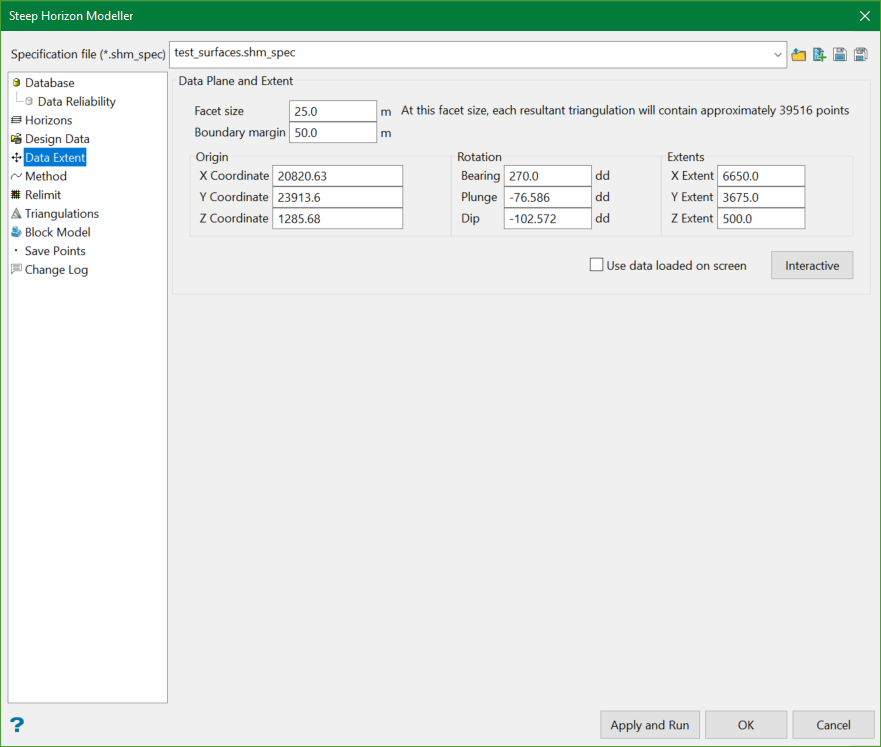Click the Apply and Run button
Viewport: 881px width, 747px height.
pos(650,725)
